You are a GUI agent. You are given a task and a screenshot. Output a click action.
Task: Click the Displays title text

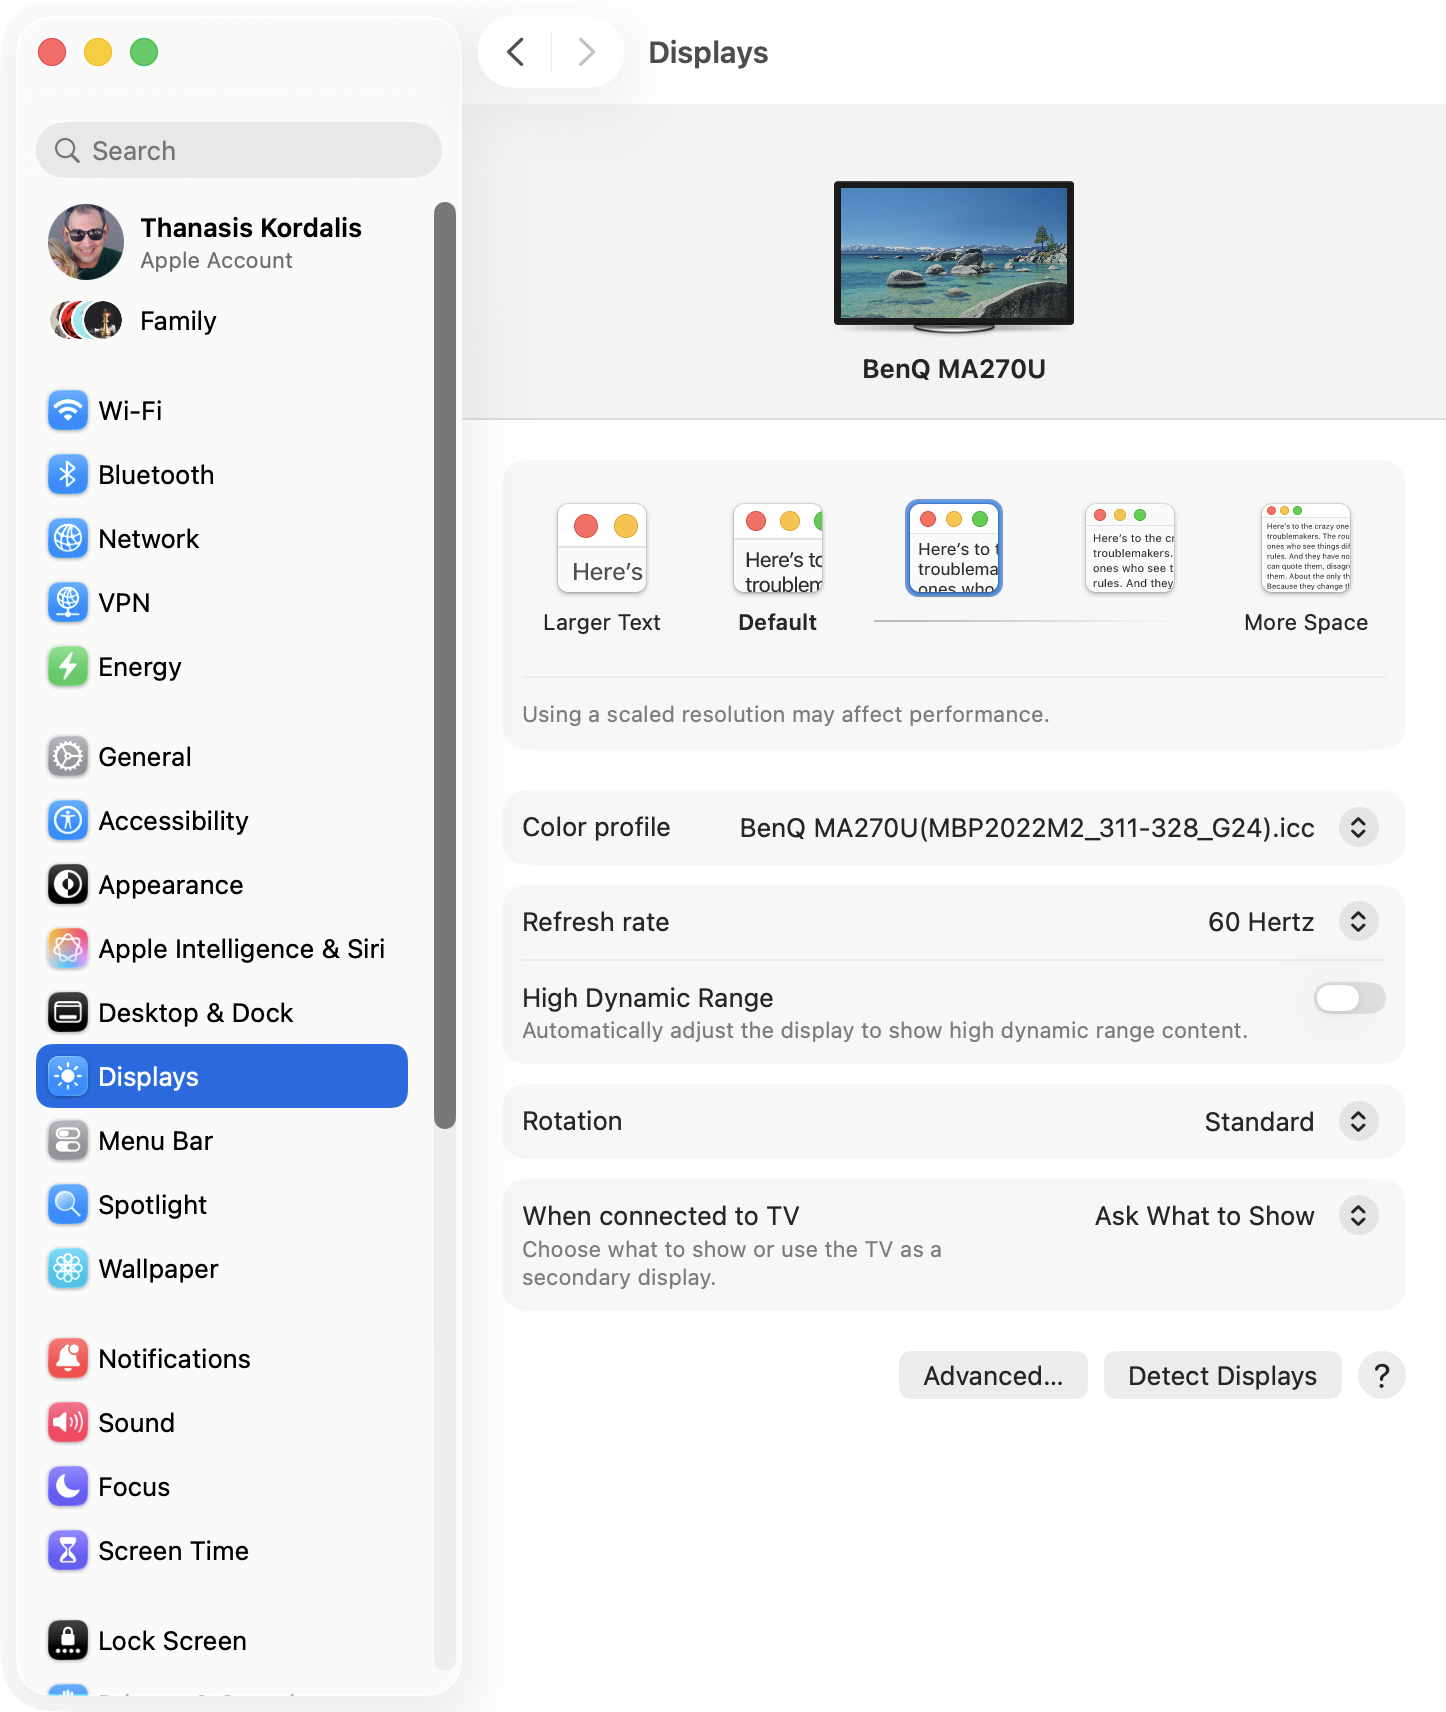pos(708,52)
